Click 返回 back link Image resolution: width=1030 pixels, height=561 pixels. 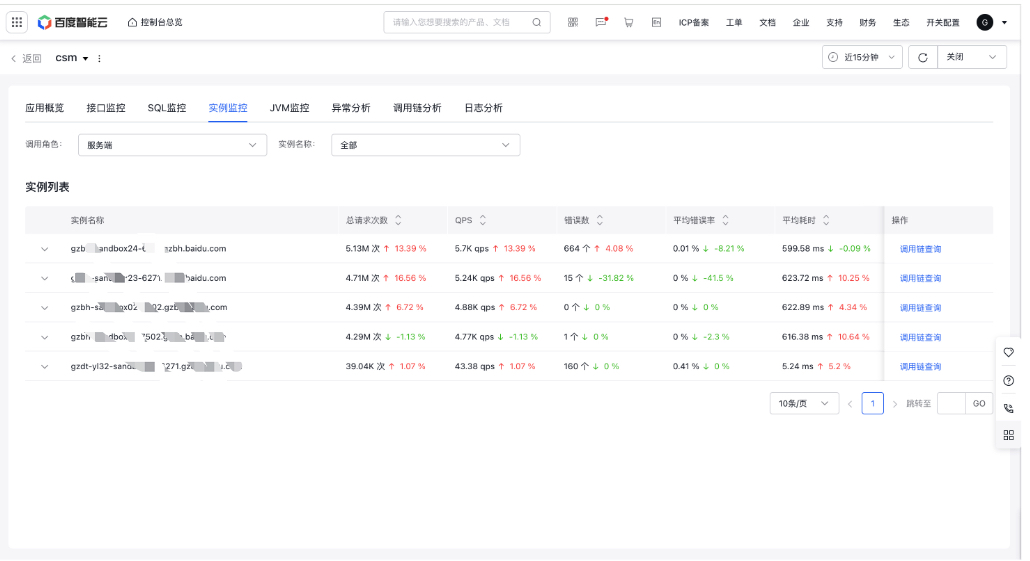tap(26, 58)
